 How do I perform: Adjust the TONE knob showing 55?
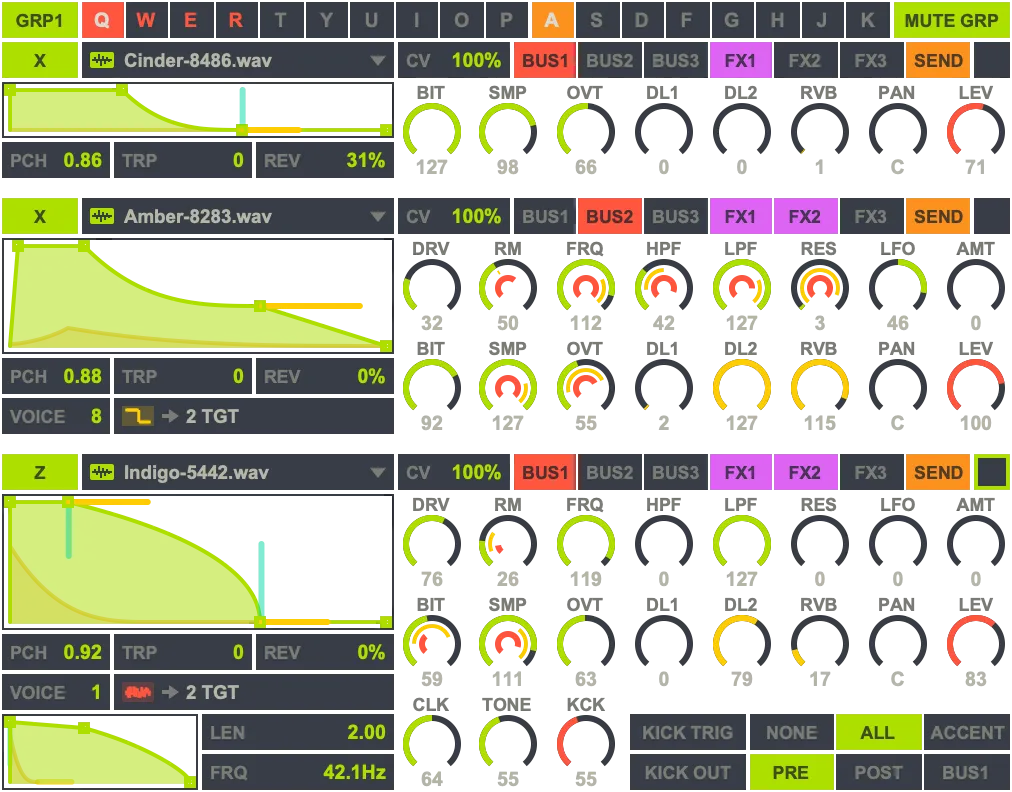tap(507, 744)
